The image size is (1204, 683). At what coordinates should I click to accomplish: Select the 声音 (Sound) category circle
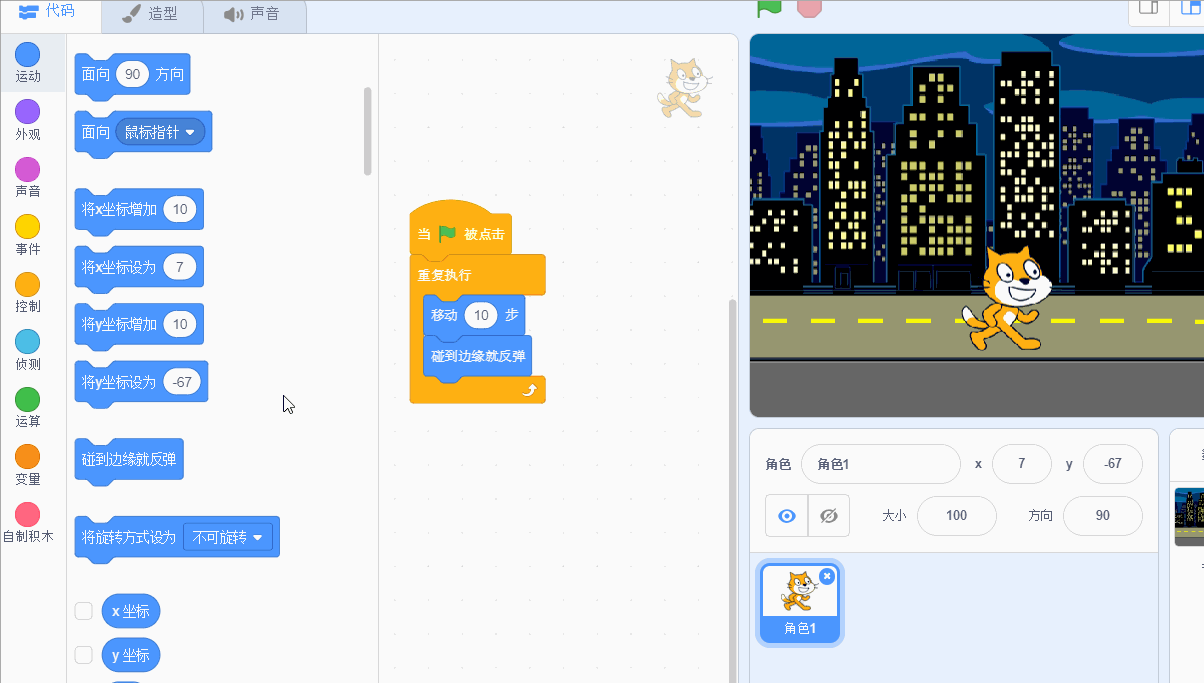click(x=28, y=169)
